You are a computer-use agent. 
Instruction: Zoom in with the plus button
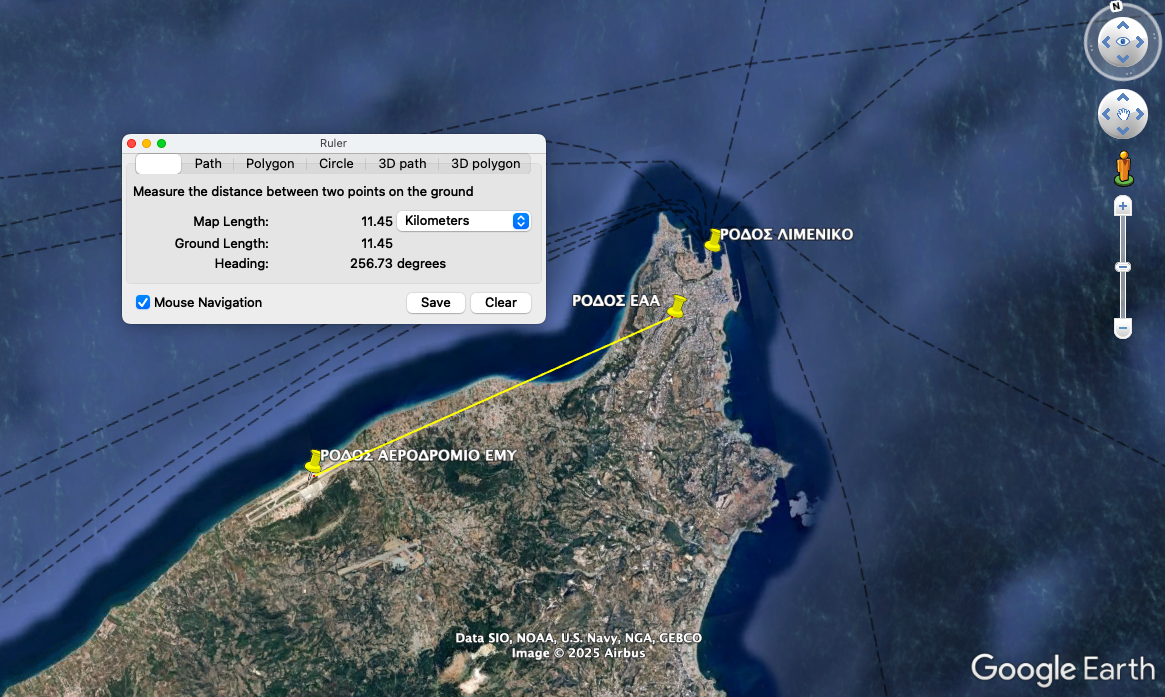[x=1123, y=206]
